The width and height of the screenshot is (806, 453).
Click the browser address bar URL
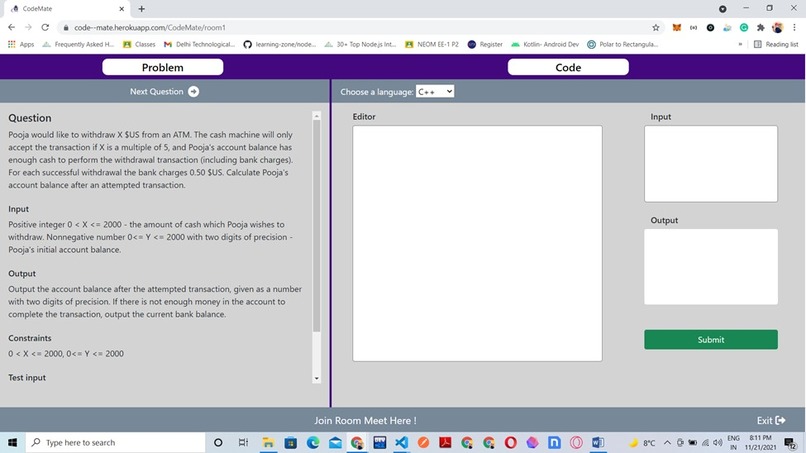click(150, 28)
